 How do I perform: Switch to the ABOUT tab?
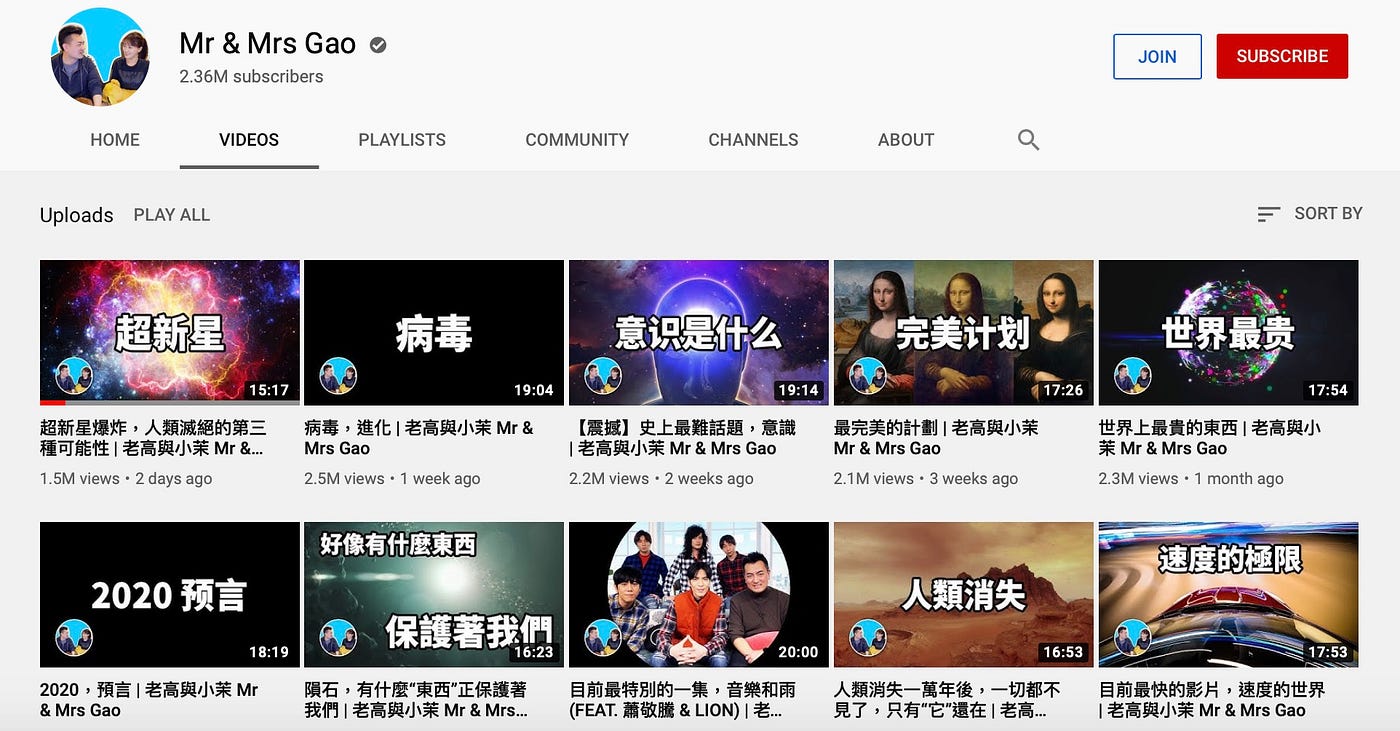[x=906, y=140]
